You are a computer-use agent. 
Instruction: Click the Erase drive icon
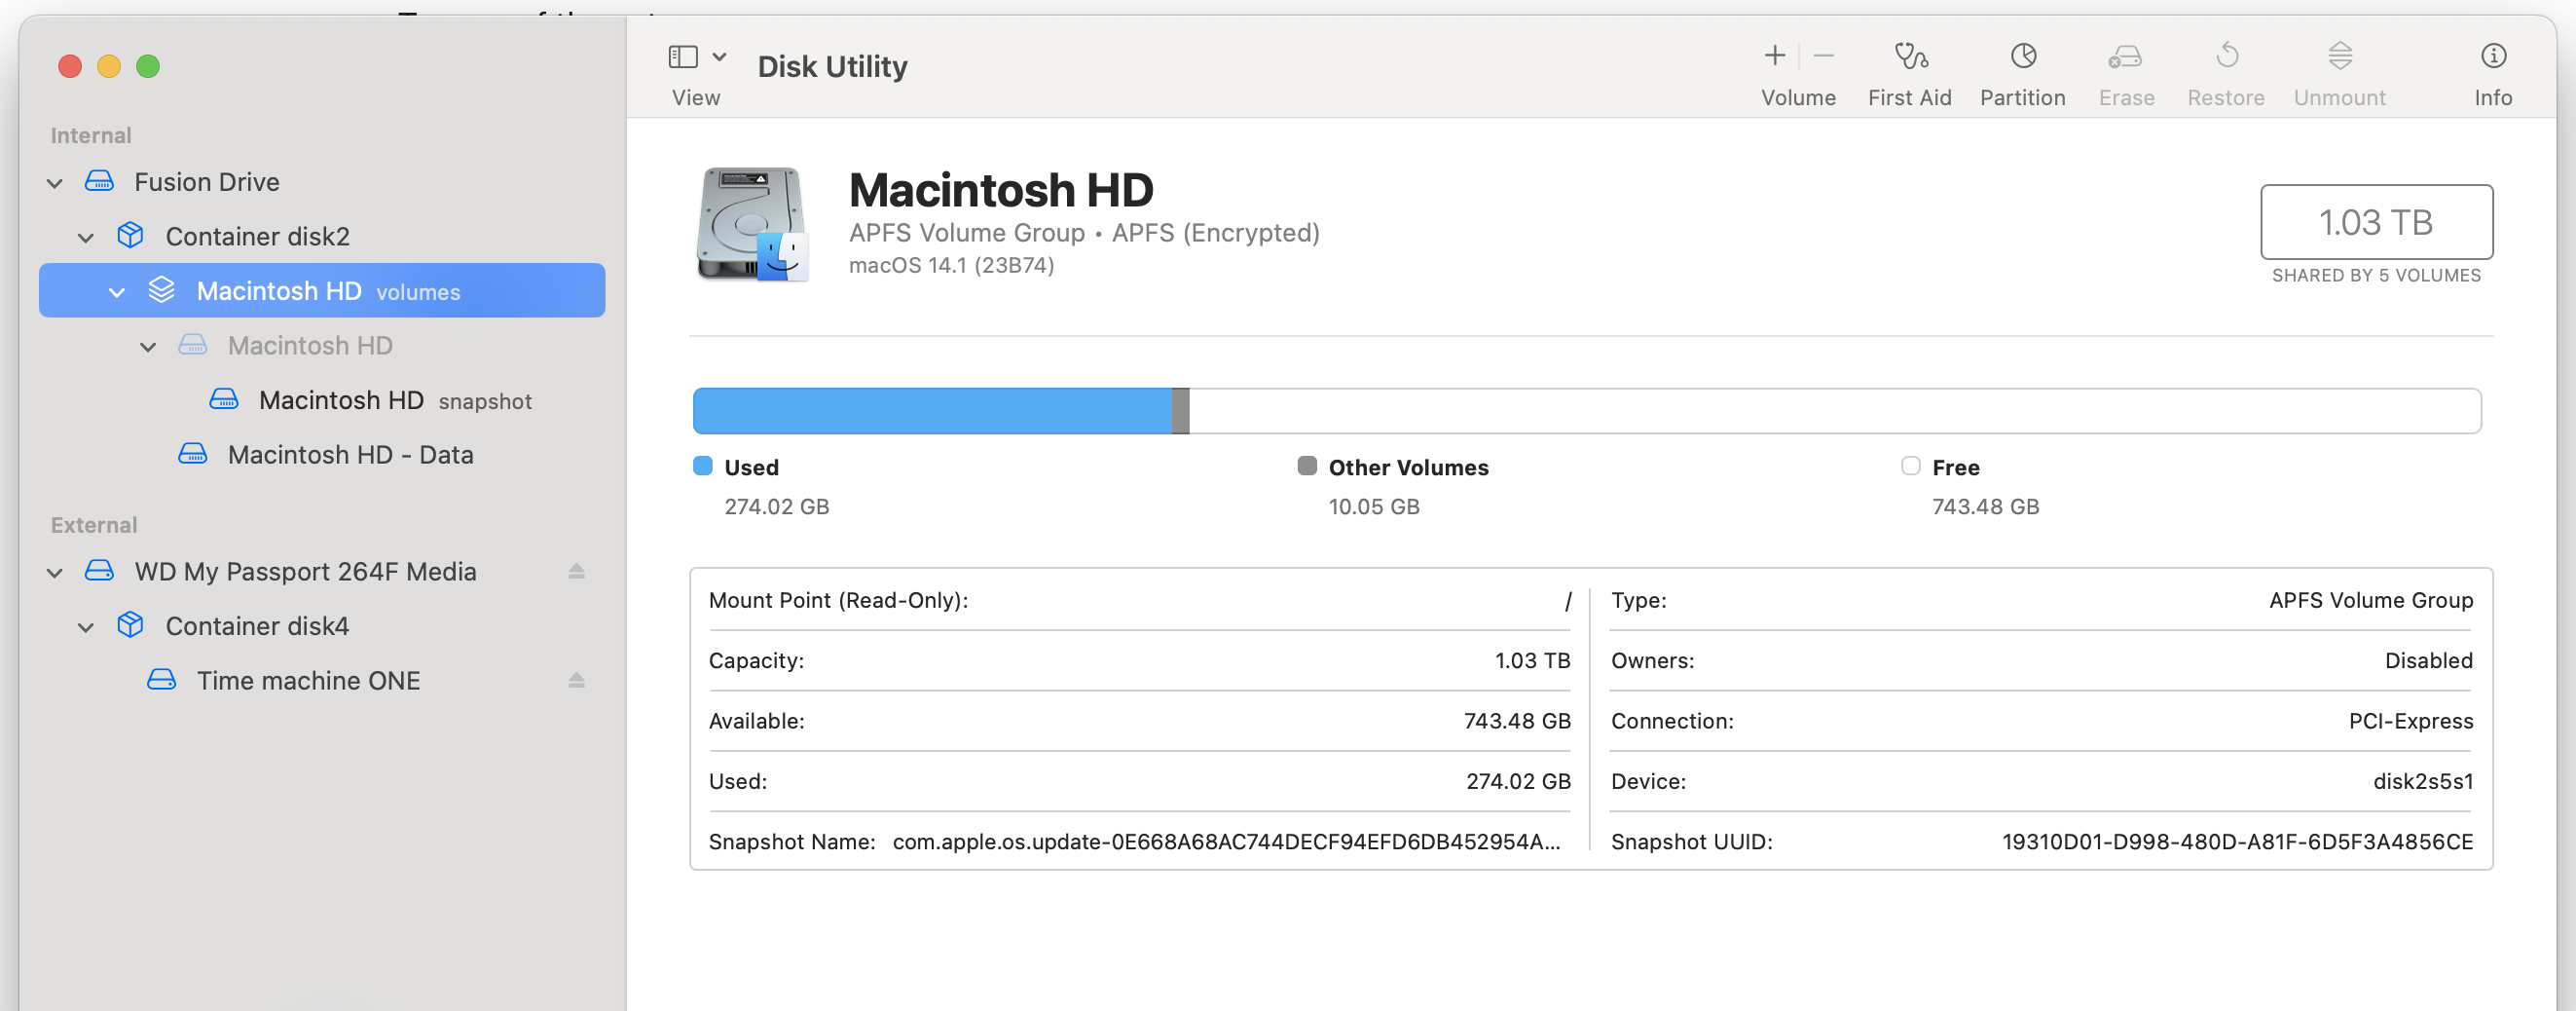pyautogui.click(x=2125, y=56)
